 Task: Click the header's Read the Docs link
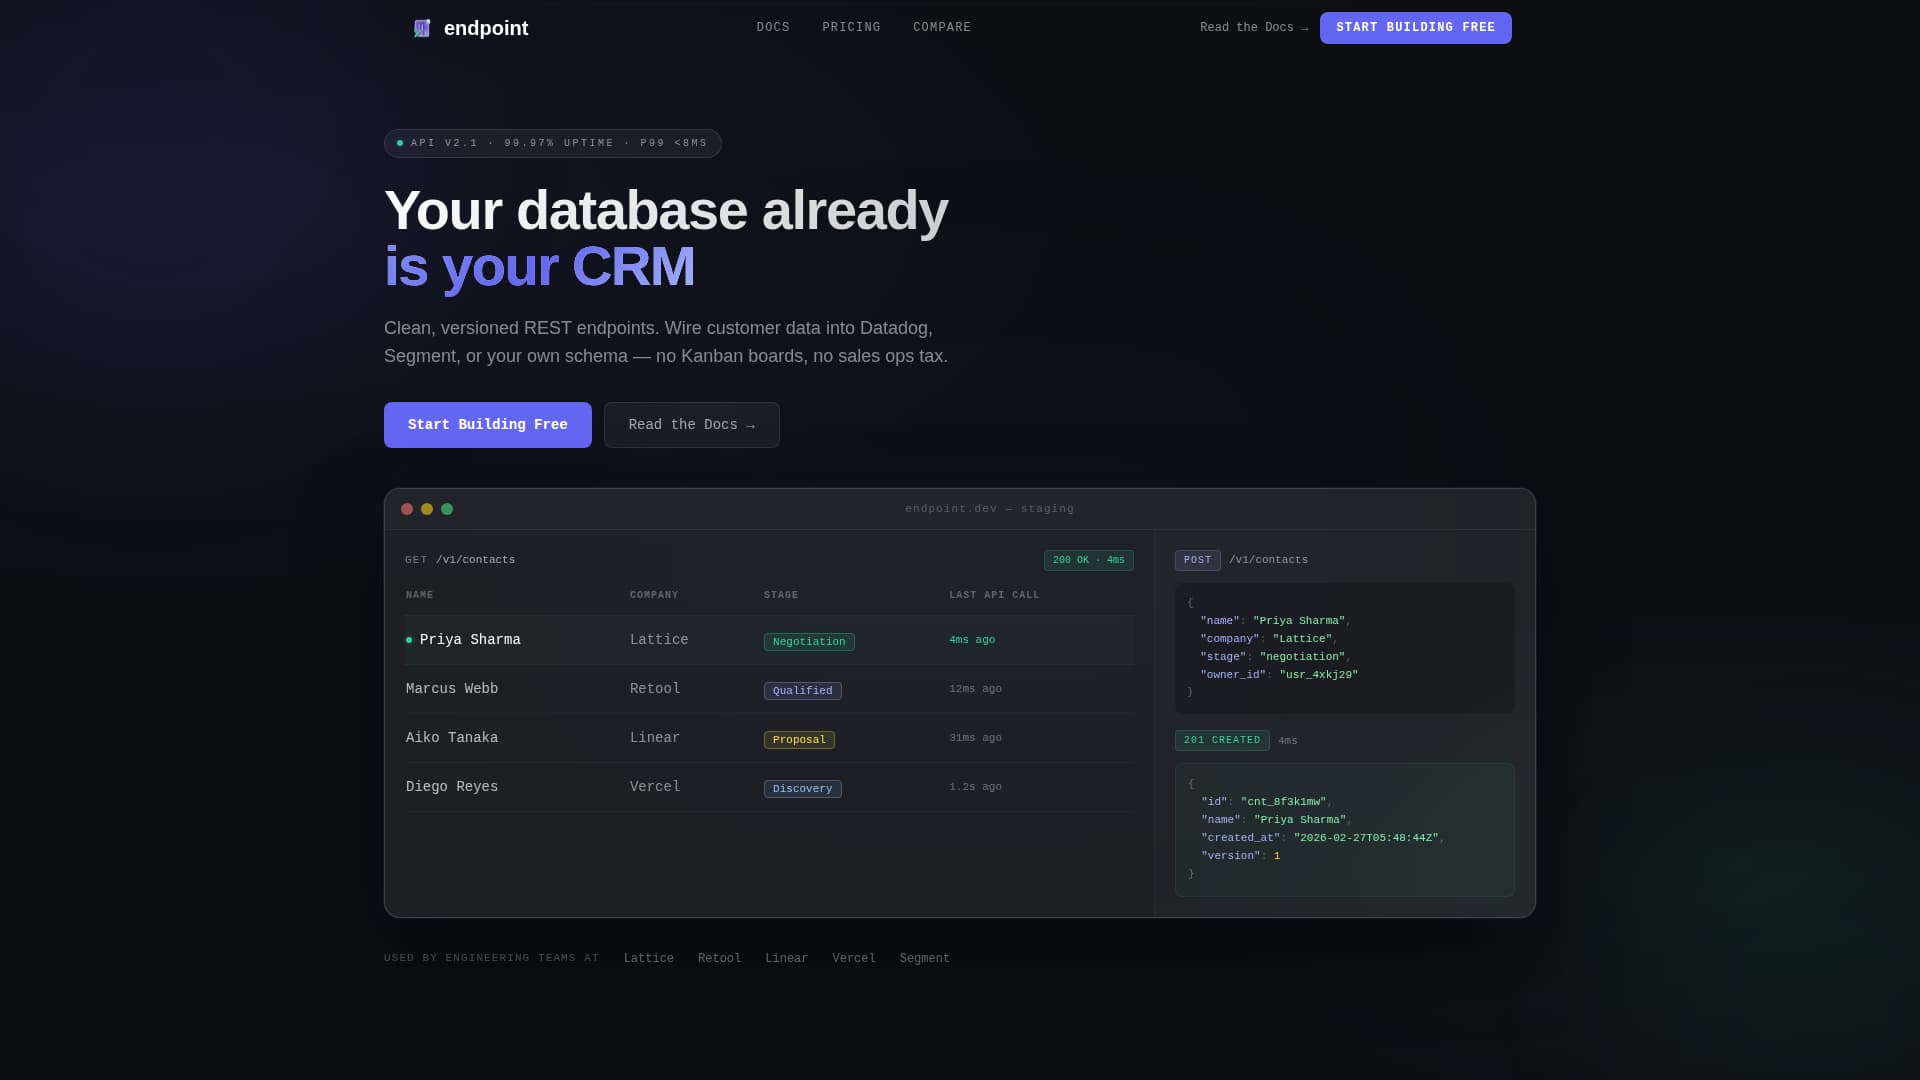point(1252,27)
